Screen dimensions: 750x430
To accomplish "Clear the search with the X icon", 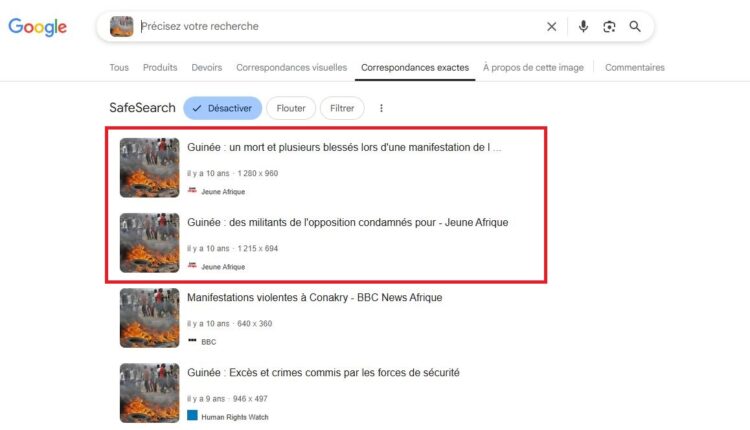I will (x=551, y=26).
